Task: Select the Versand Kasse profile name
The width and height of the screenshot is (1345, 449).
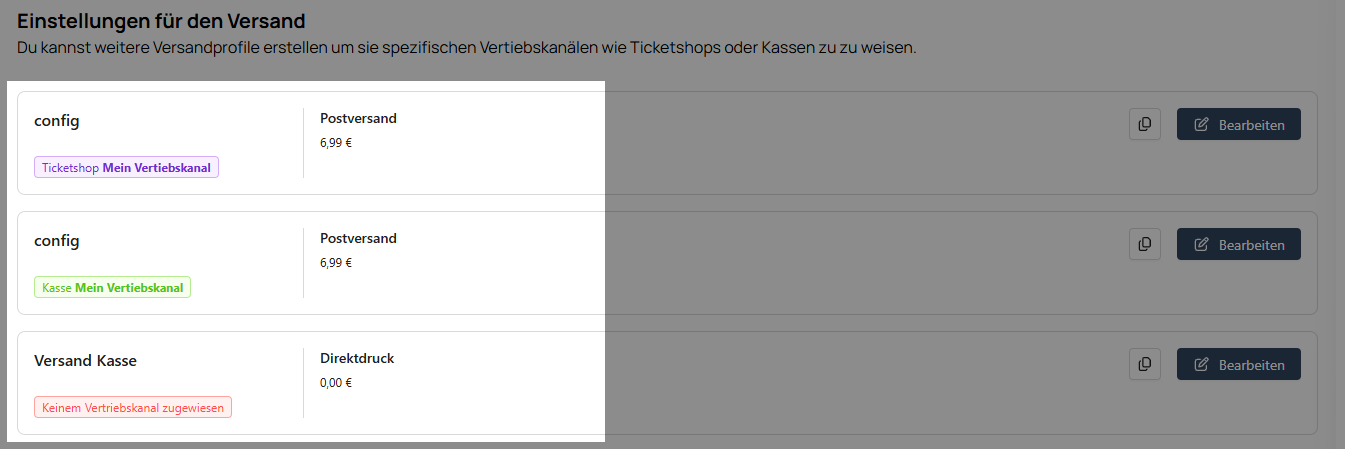Action: coord(85,361)
